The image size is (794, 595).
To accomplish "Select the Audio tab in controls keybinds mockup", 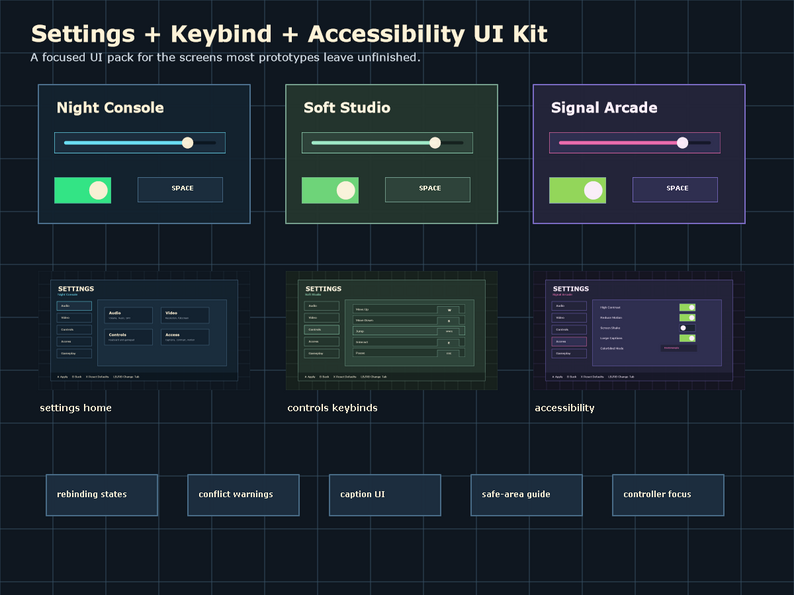I will (x=322, y=306).
